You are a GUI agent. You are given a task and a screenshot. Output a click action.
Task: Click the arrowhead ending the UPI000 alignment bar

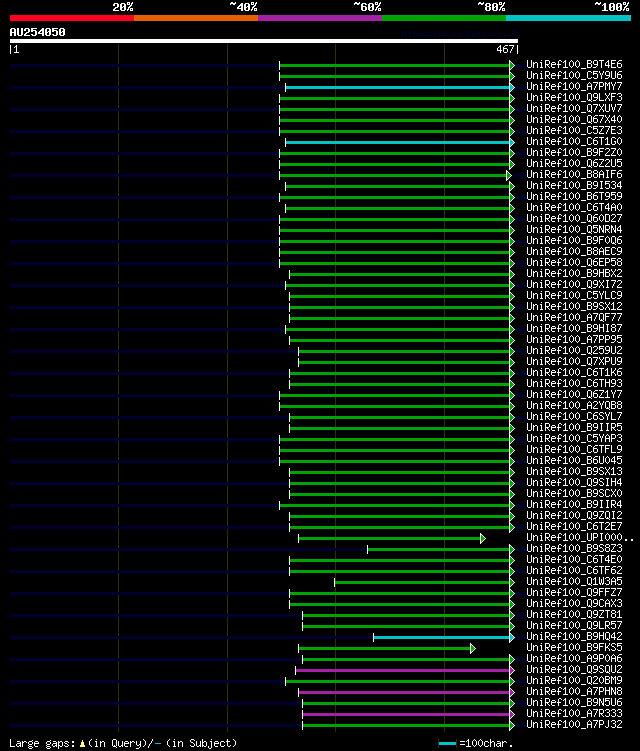pyautogui.click(x=482, y=539)
